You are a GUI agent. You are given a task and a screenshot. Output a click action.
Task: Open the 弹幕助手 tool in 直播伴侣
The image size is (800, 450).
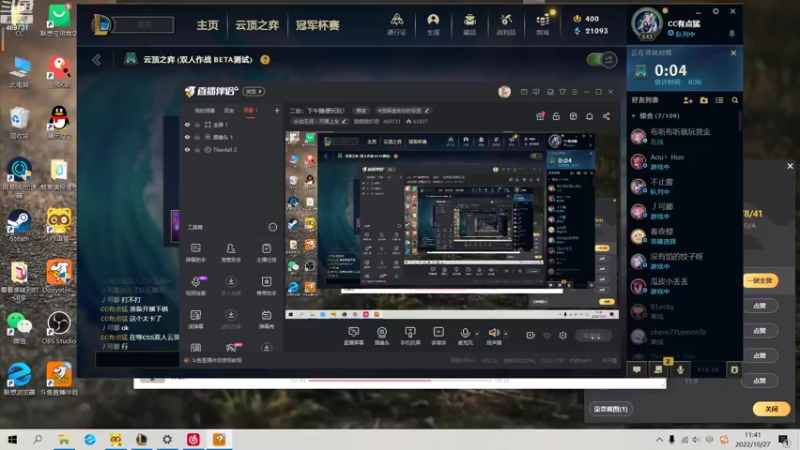click(x=195, y=253)
